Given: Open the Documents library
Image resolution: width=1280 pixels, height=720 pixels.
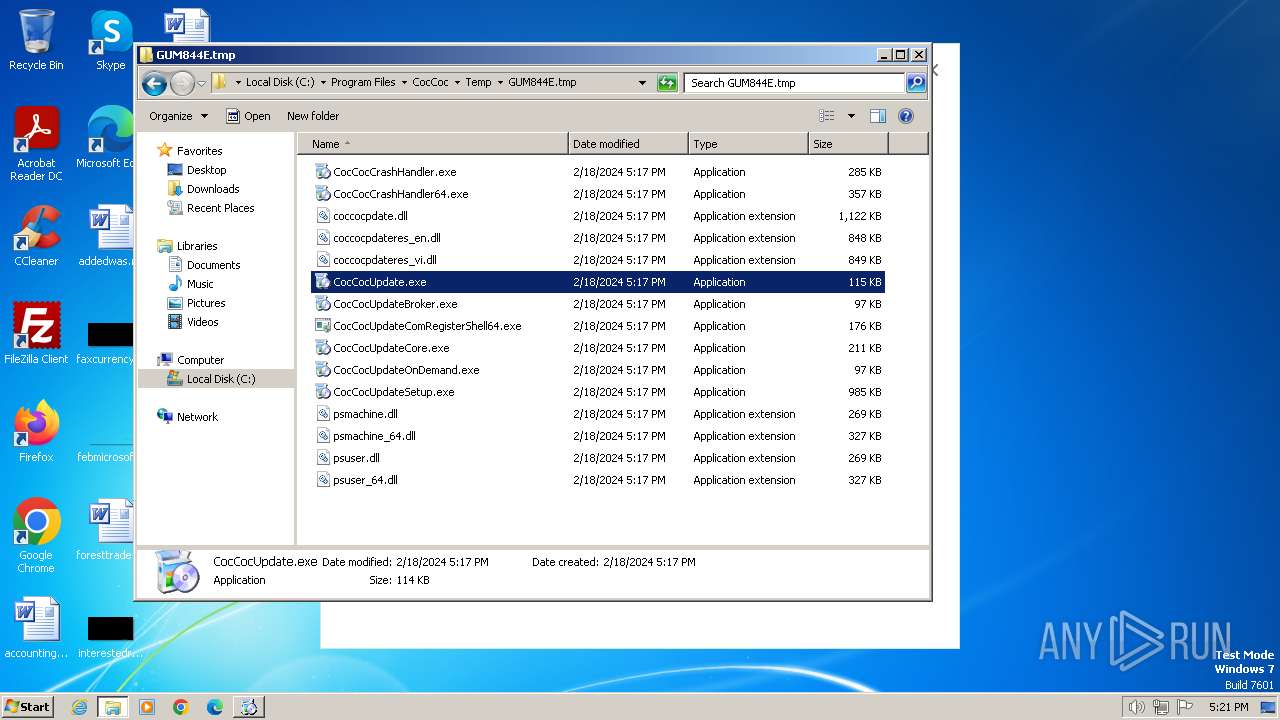Looking at the screenshot, I should pos(213,265).
